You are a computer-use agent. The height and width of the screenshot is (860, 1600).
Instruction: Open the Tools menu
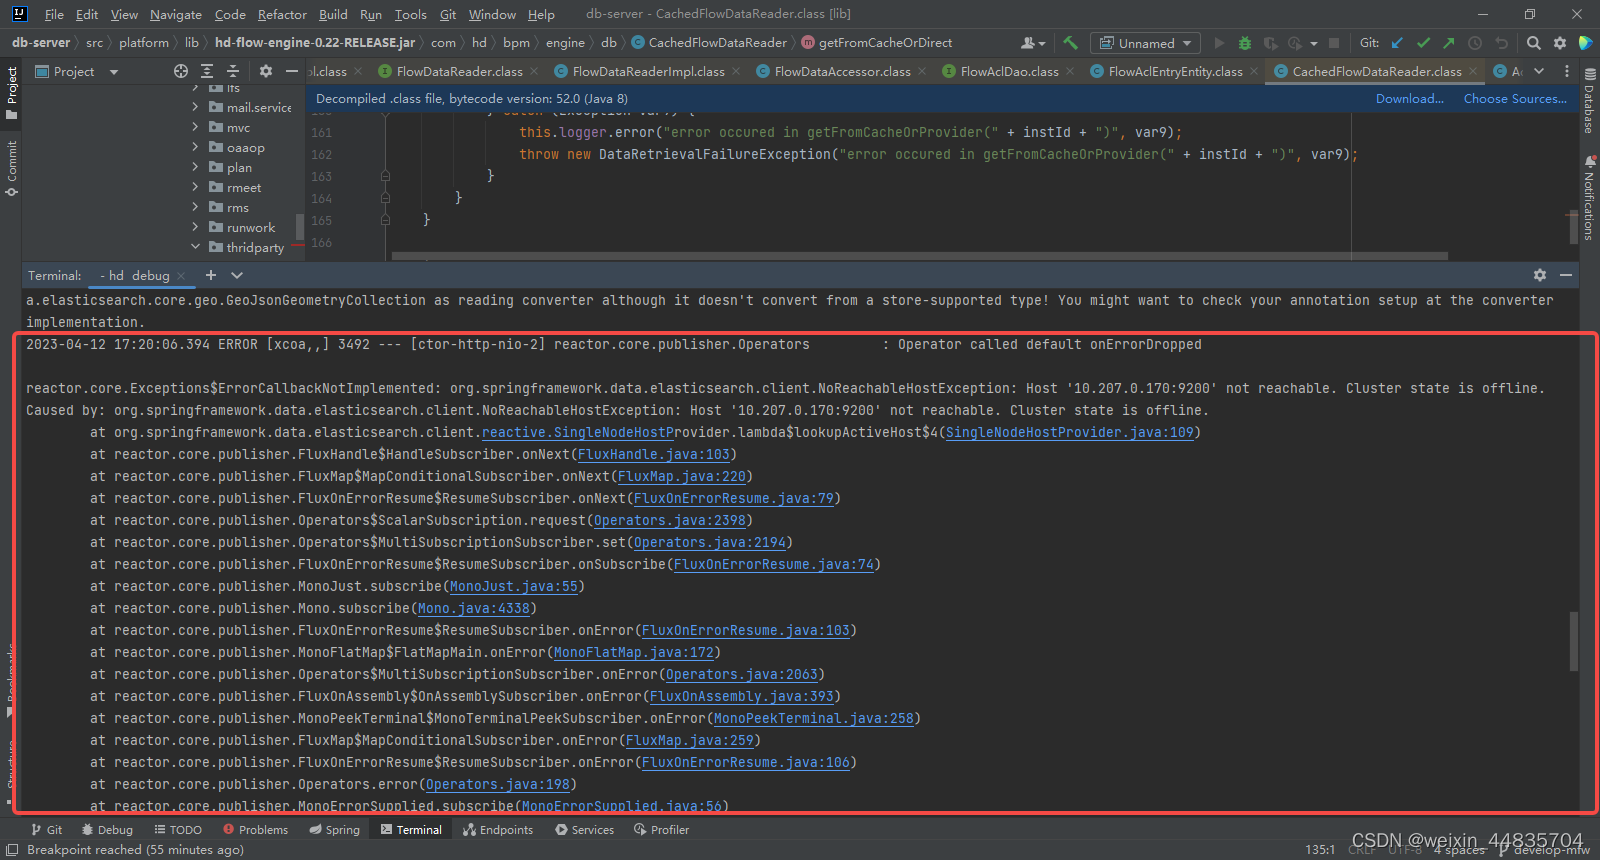pos(410,14)
